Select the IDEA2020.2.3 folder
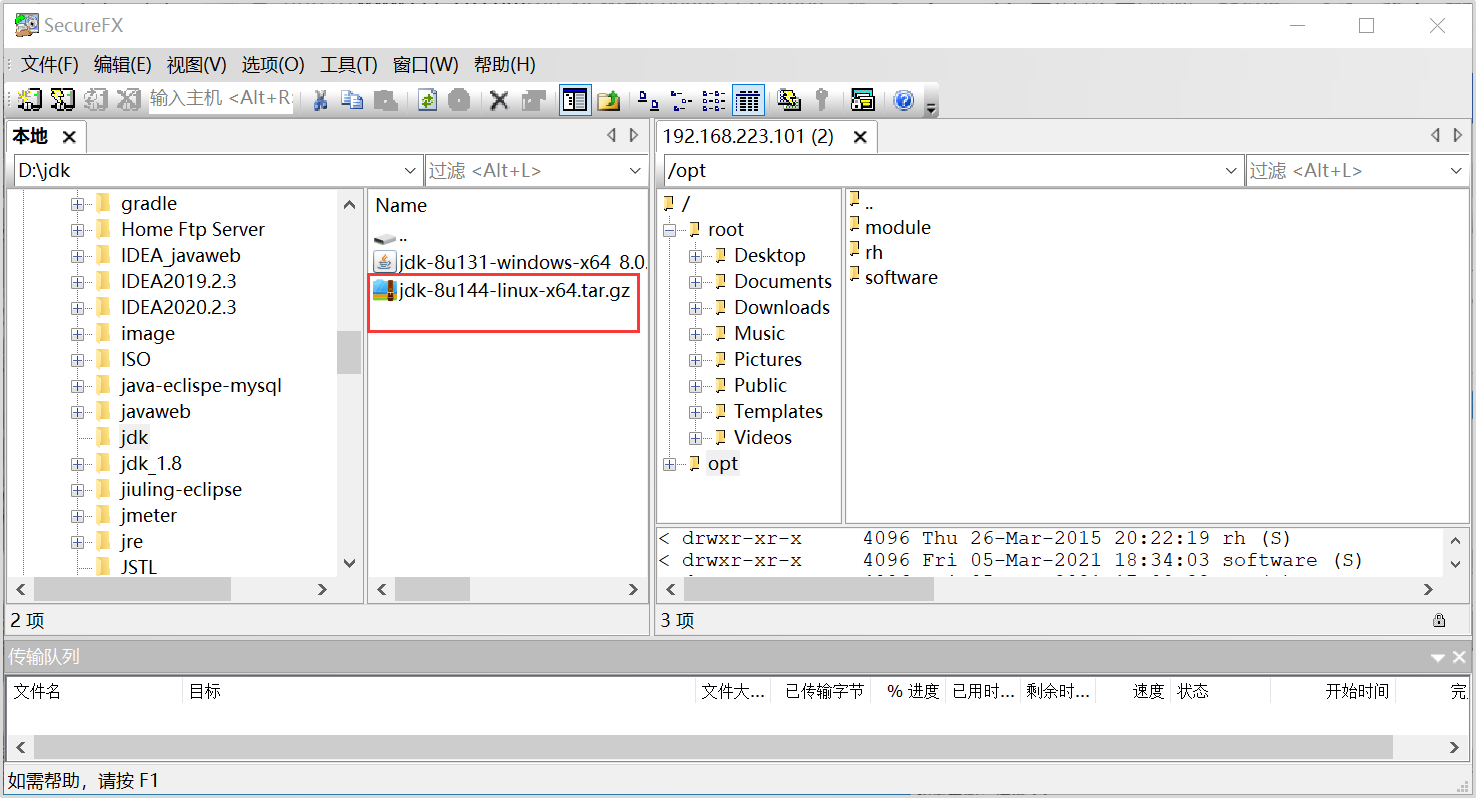 179,307
